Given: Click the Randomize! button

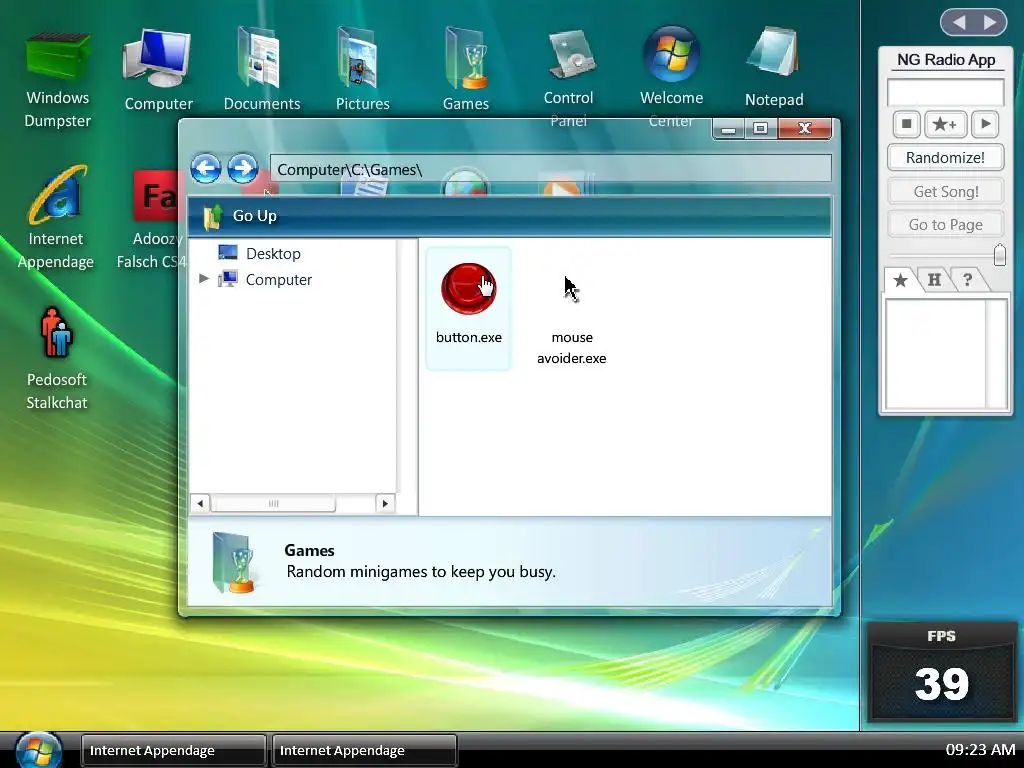Looking at the screenshot, I should 945,157.
